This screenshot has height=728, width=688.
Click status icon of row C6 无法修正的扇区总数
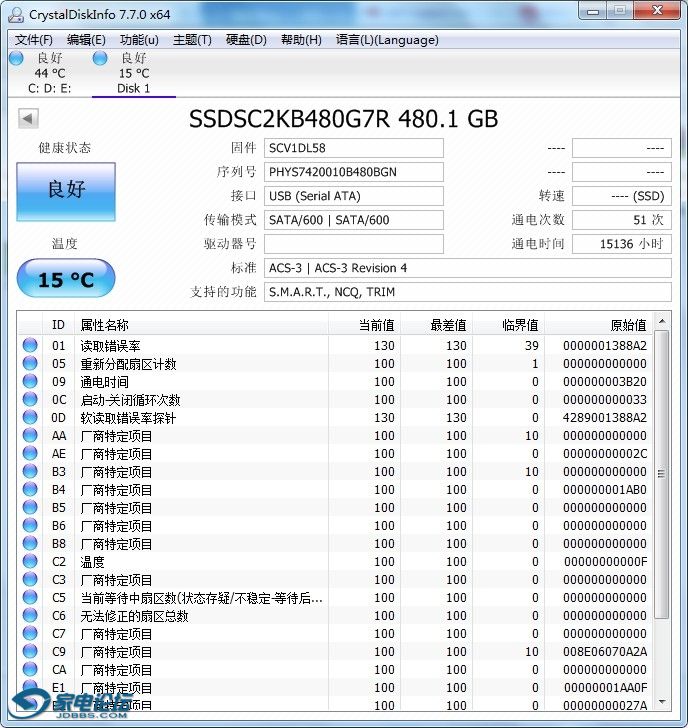(30, 615)
